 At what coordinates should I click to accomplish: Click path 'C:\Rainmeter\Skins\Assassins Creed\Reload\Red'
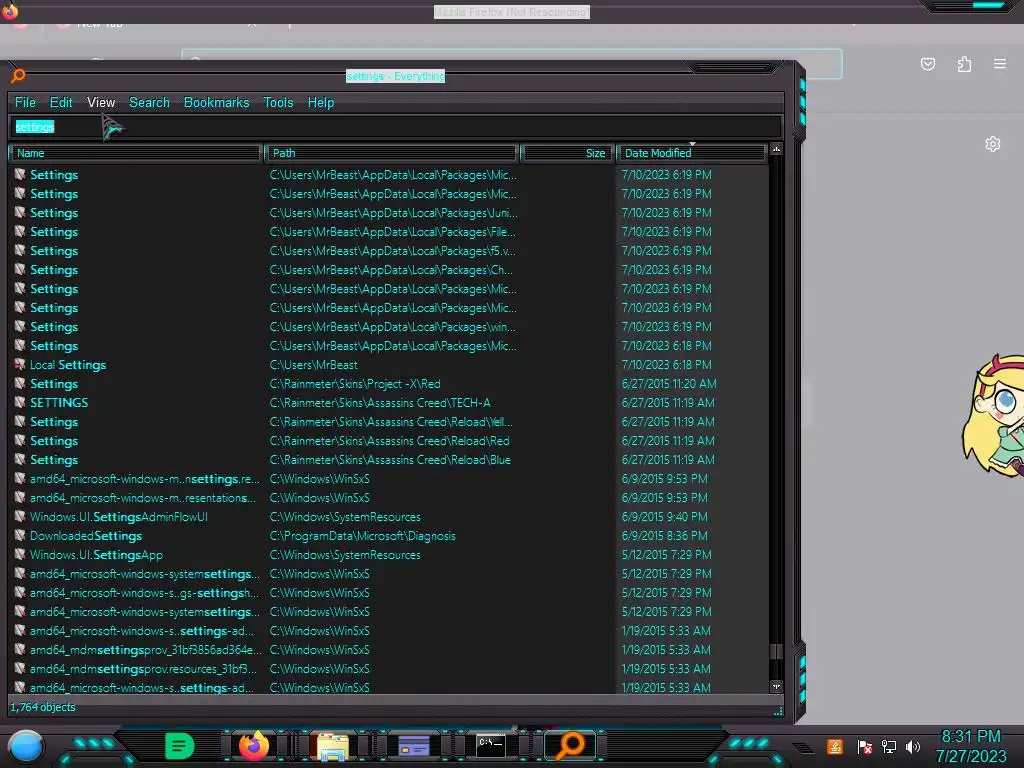tap(389, 441)
